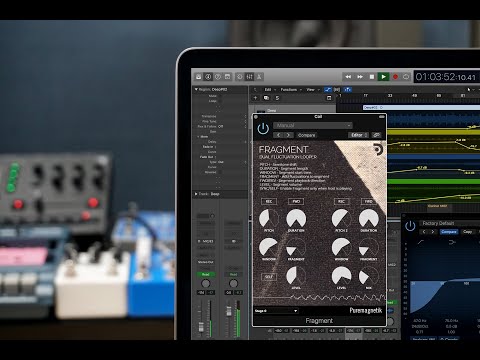Open the Toolbar icon next to Quick Help
This screenshot has width=480, height=360.
pos(227,77)
